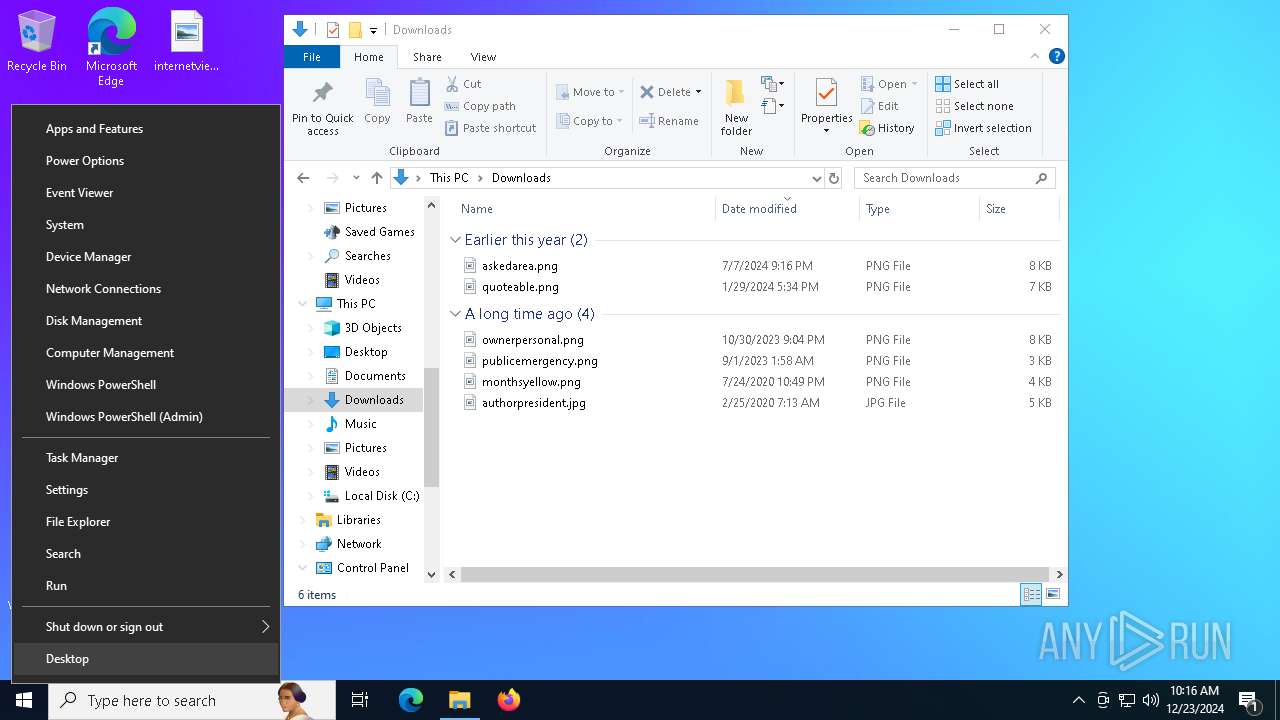Click Copy path in Clipboard group
The image size is (1280, 720).
480,106
